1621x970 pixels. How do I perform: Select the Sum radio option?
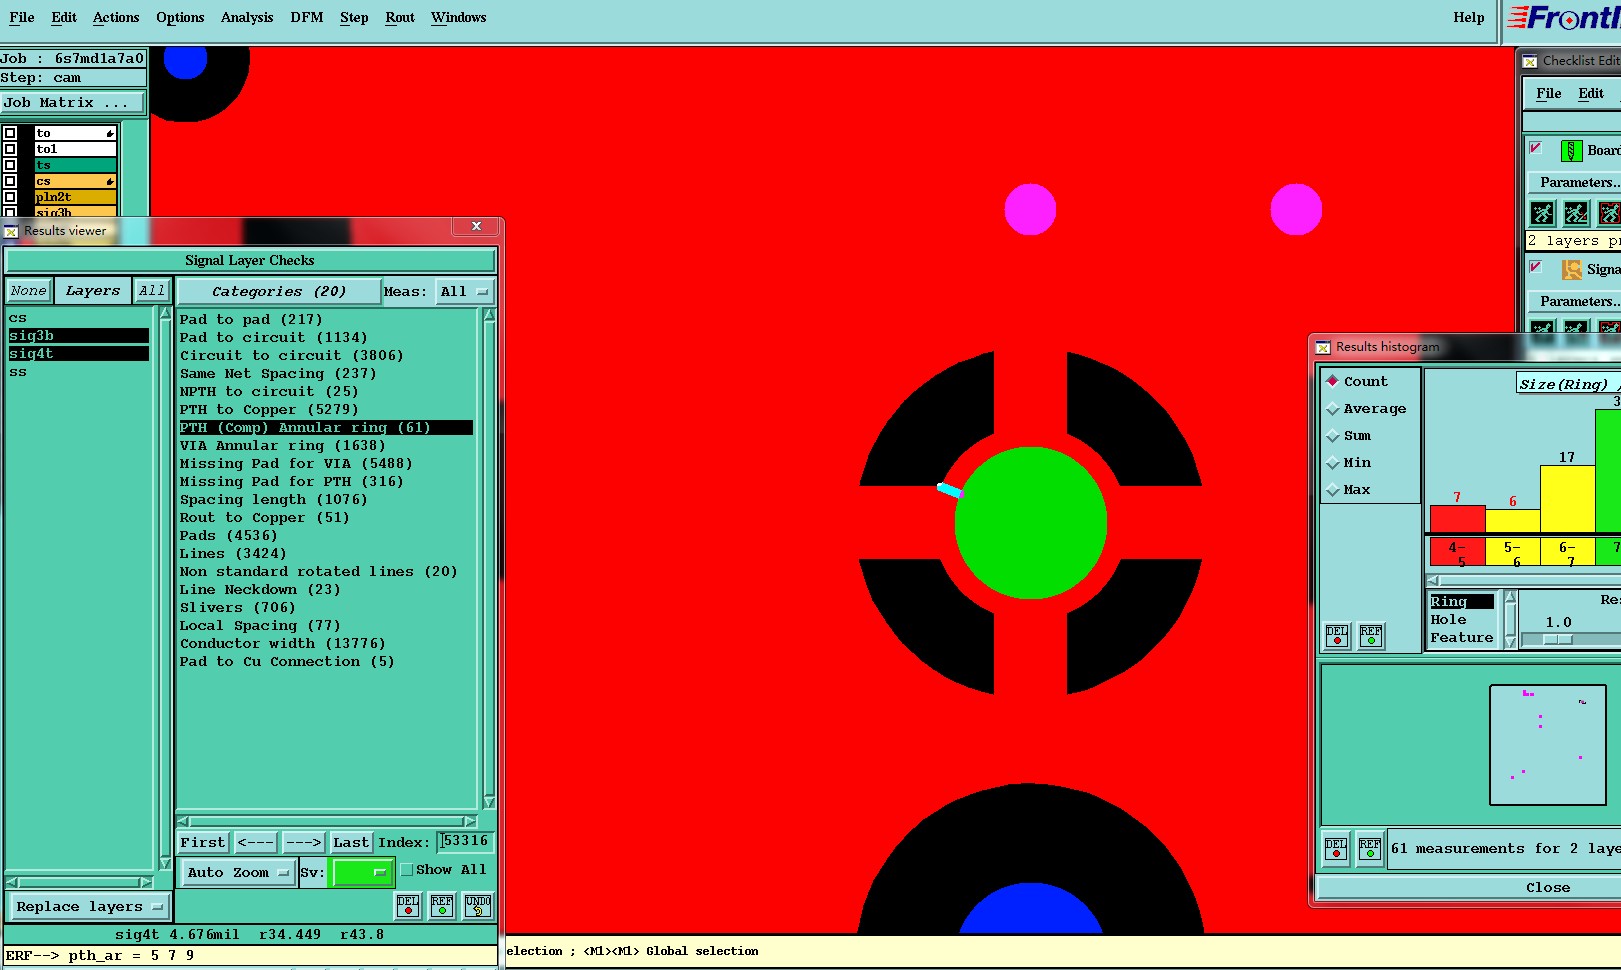1332,435
